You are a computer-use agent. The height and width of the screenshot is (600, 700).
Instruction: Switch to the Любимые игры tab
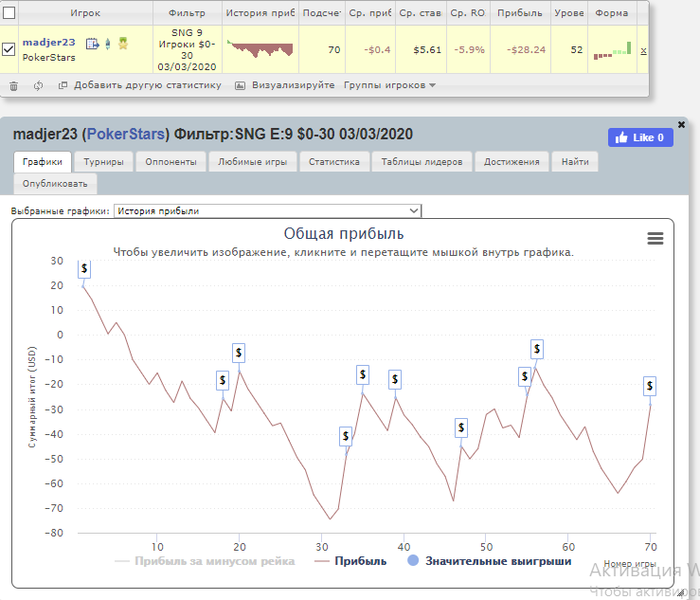253,162
